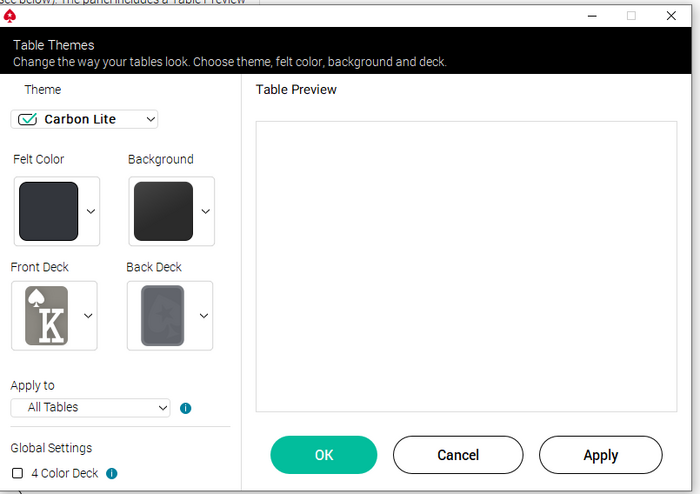This screenshot has height=494, width=700.
Task: Minimize the Table Themes window
Action: (x=592, y=16)
